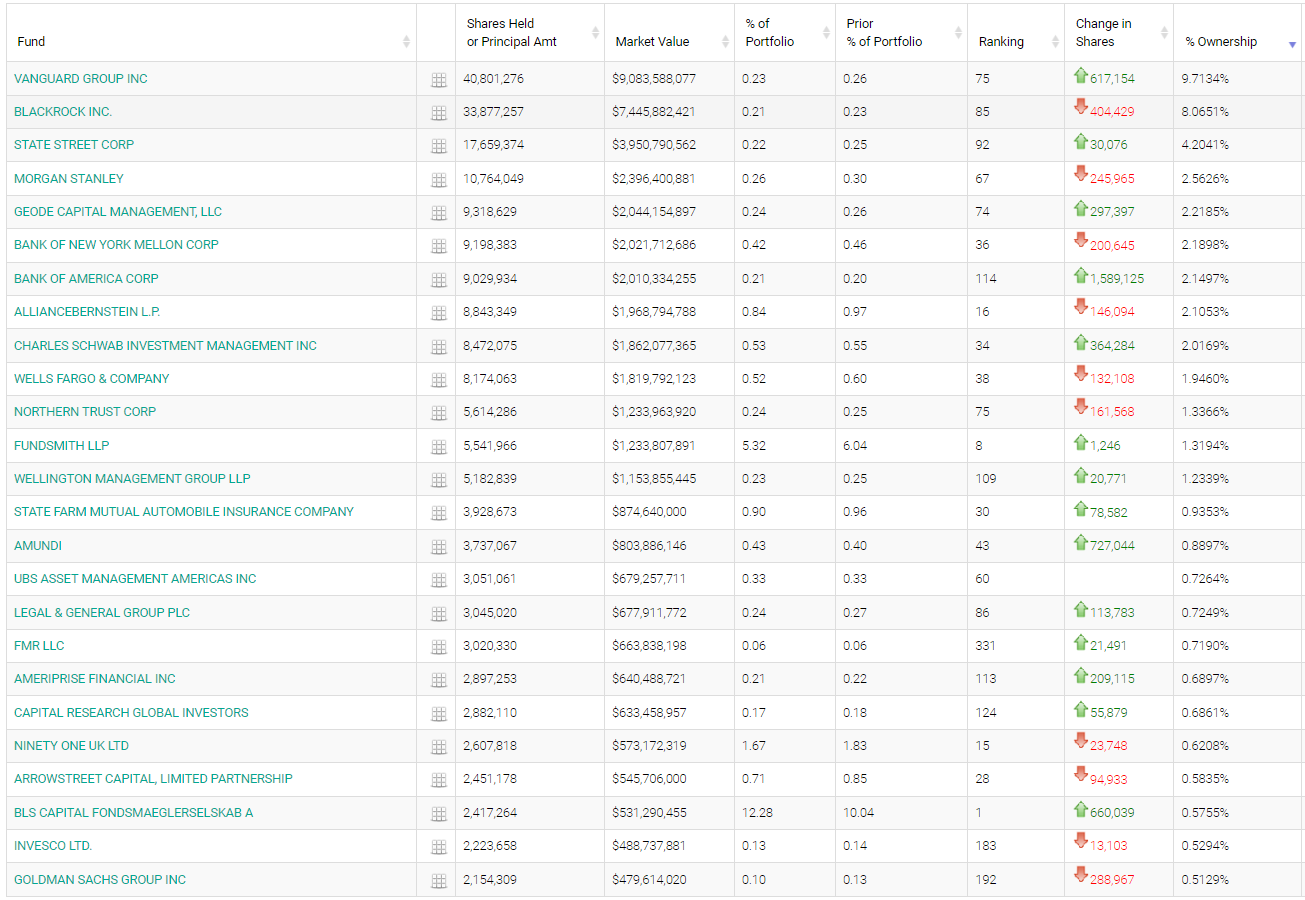The width and height of the screenshot is (1305, 900).
Task: Click Goldman Sachs share change 288,967
Action: coord(1112,880)
